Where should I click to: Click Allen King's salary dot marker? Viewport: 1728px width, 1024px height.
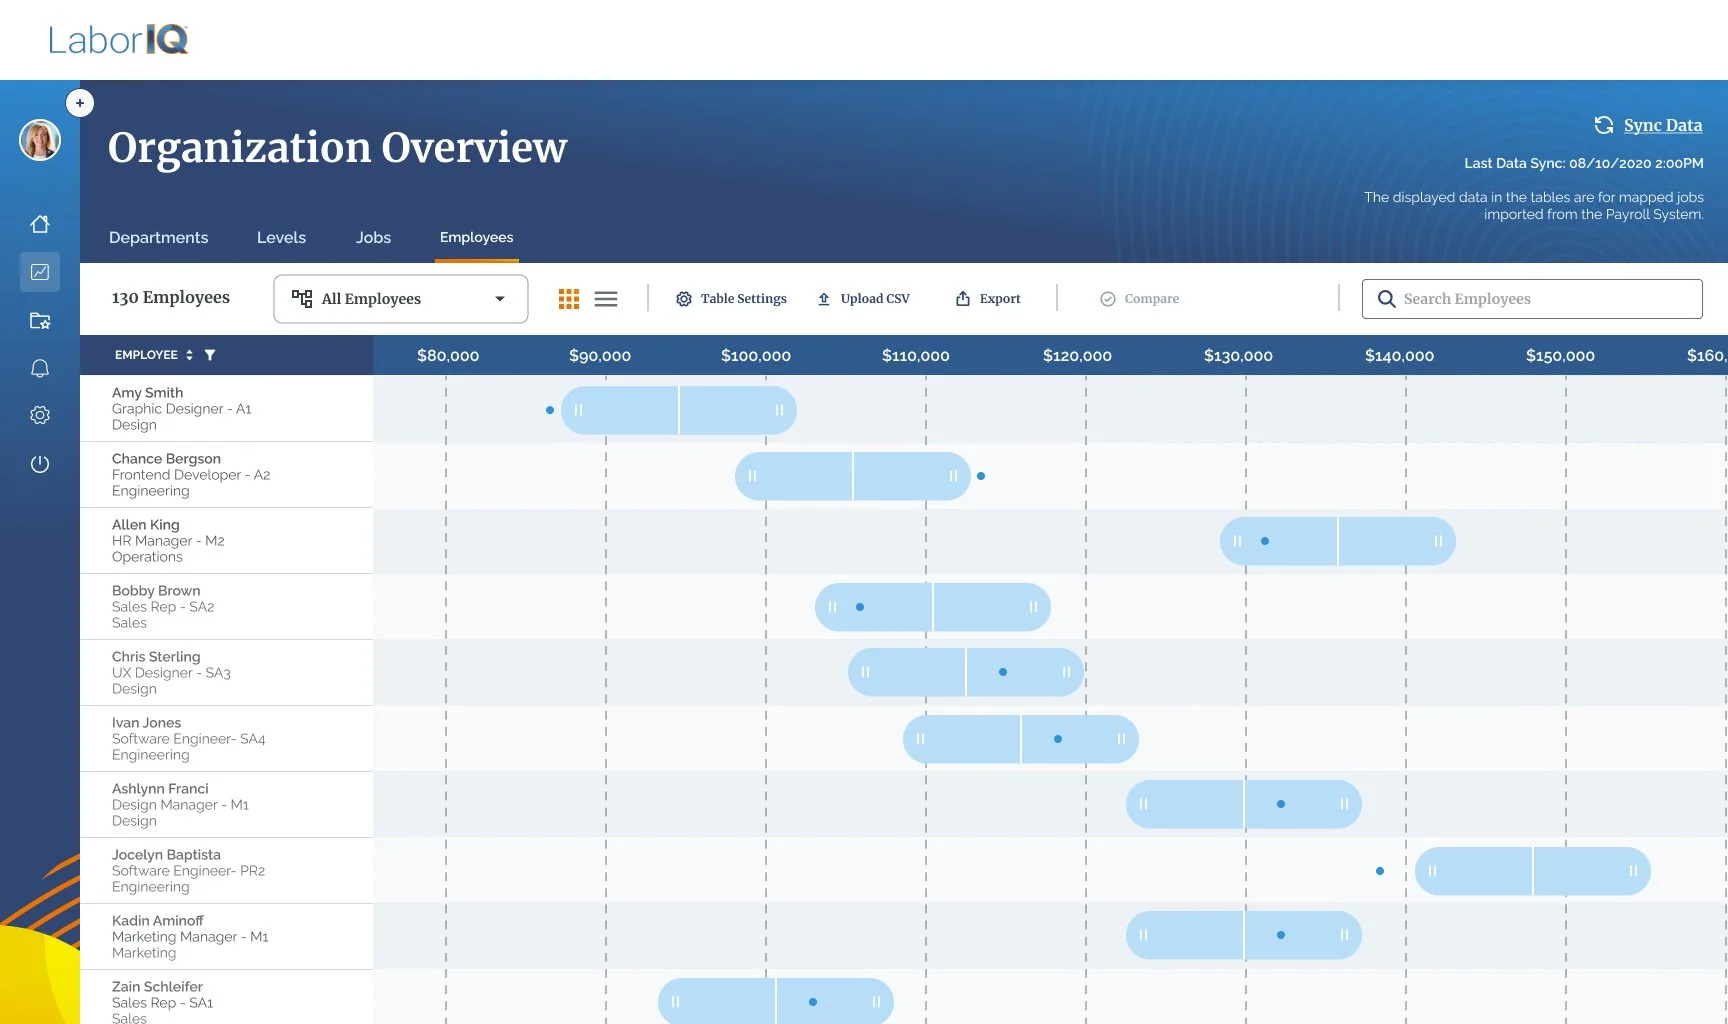pyautogui.click(x=1265, y=541)
